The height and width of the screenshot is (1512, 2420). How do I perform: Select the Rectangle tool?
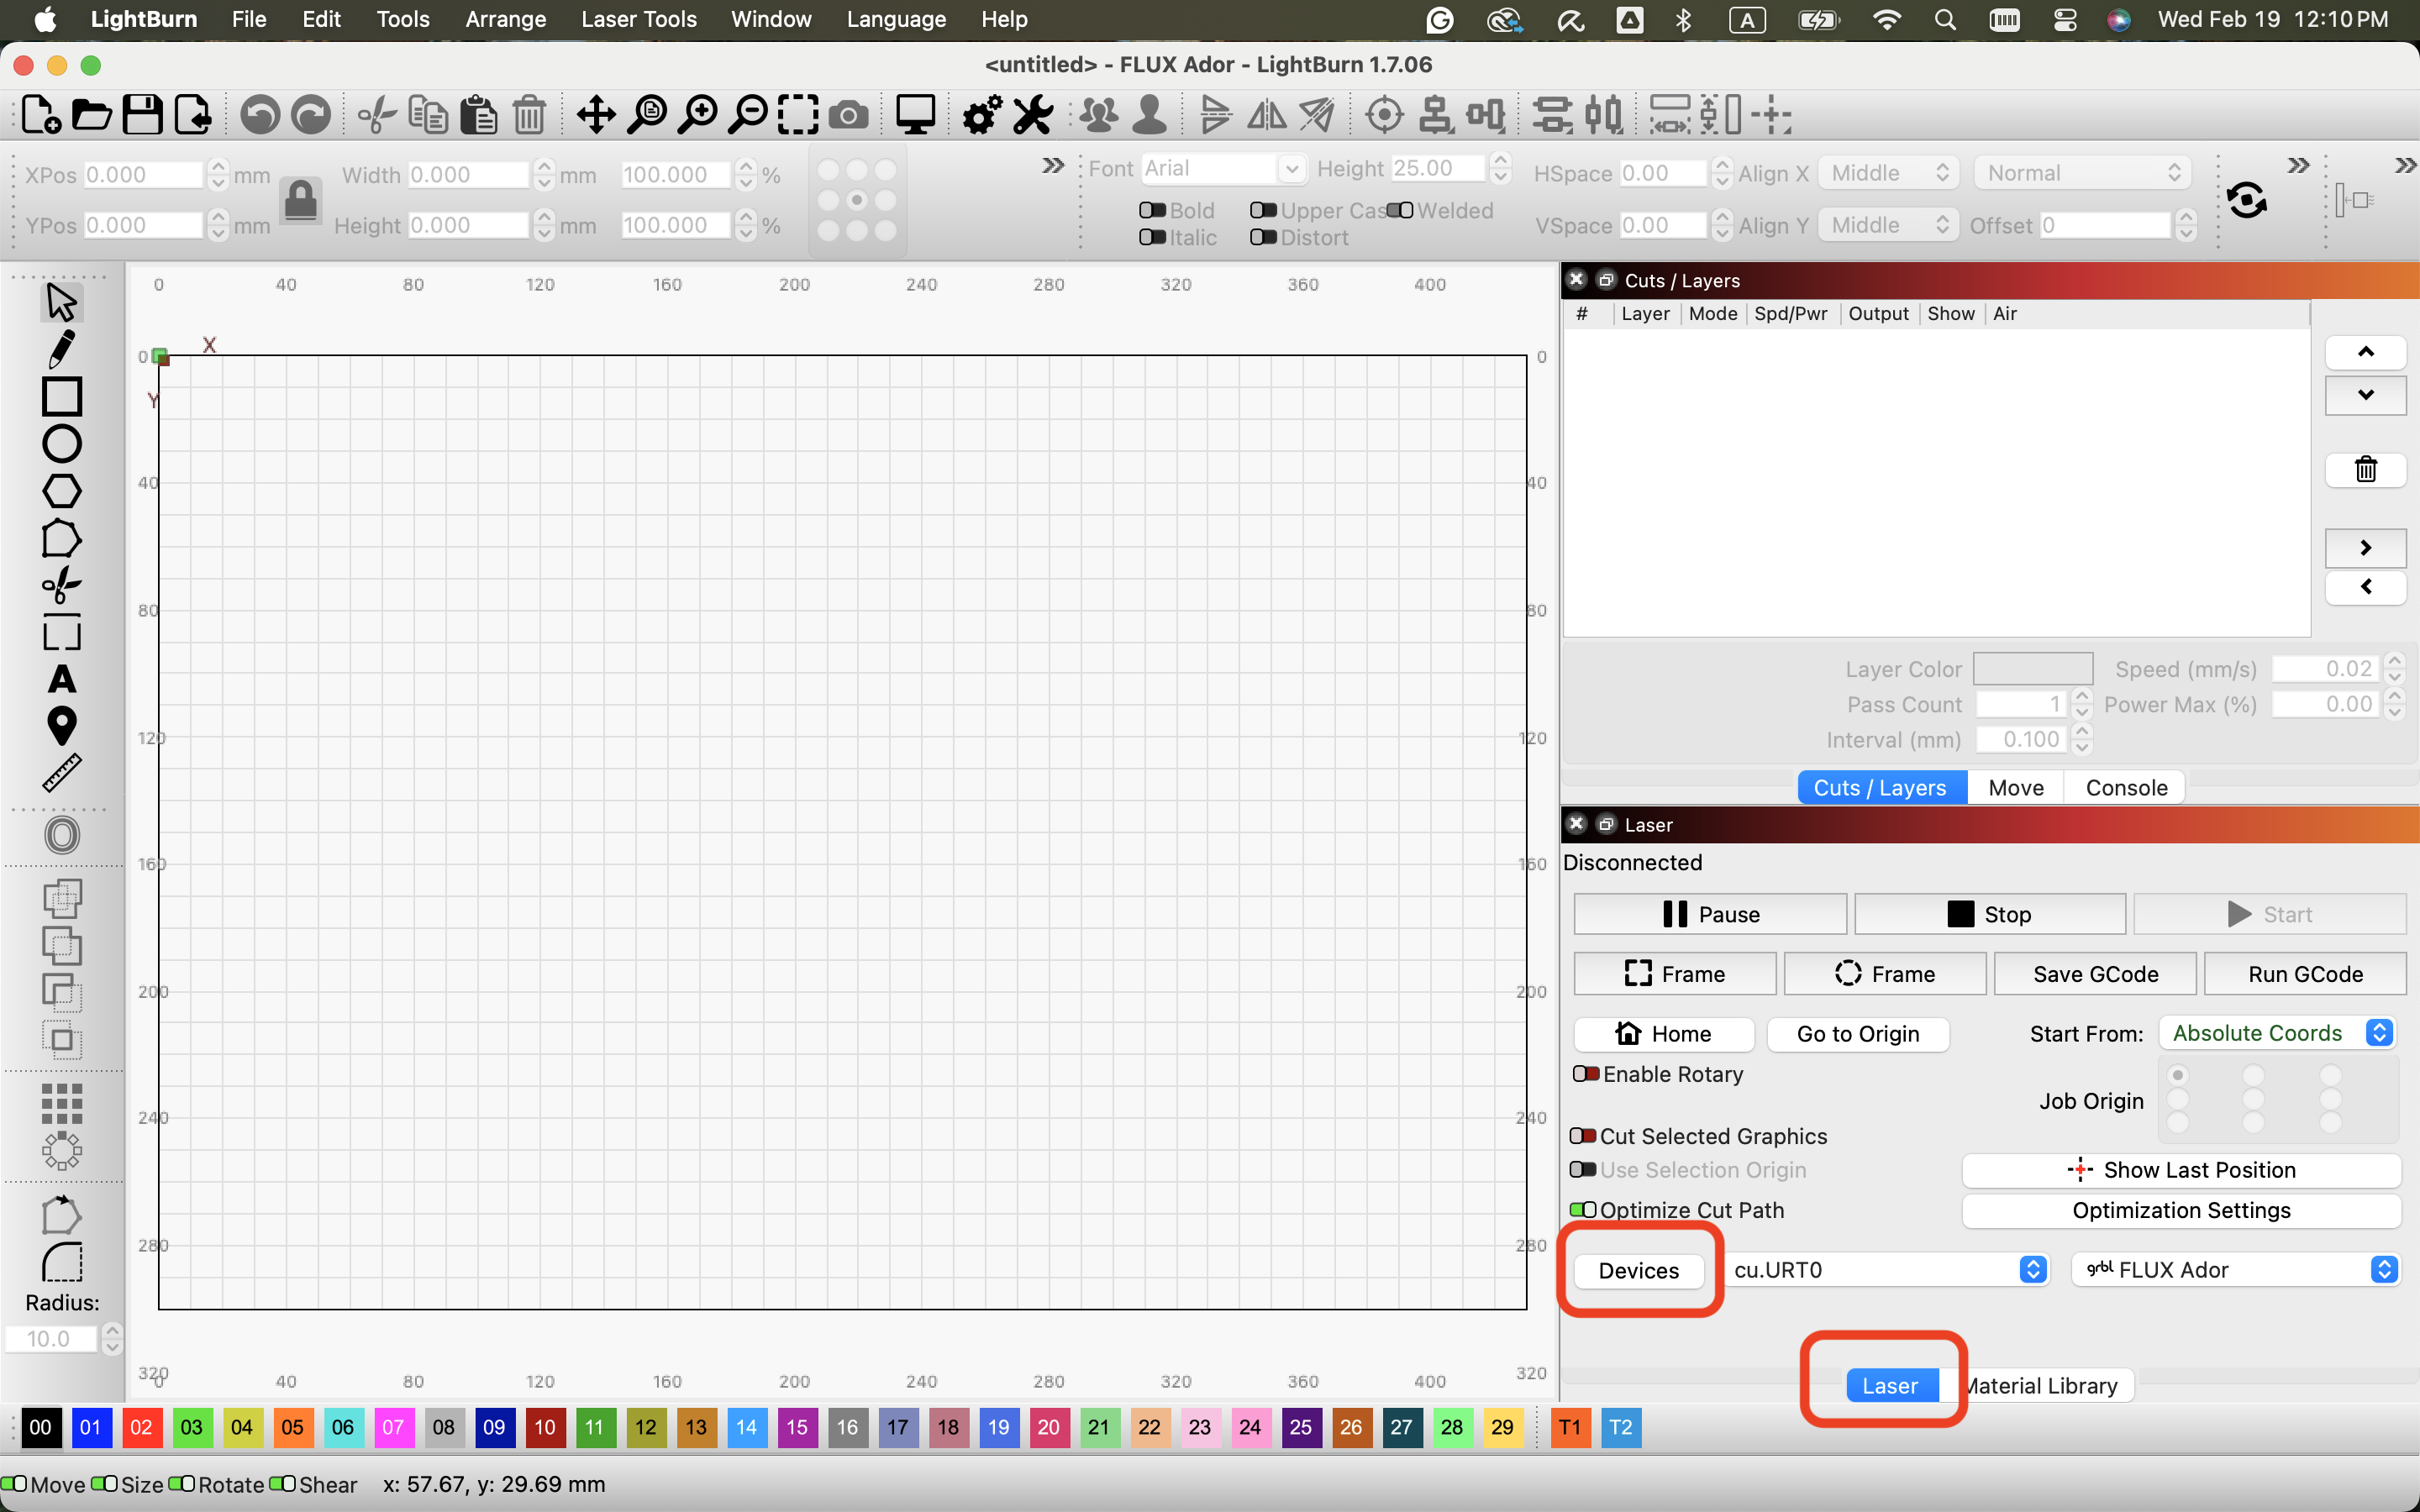(x=61, y=396)
